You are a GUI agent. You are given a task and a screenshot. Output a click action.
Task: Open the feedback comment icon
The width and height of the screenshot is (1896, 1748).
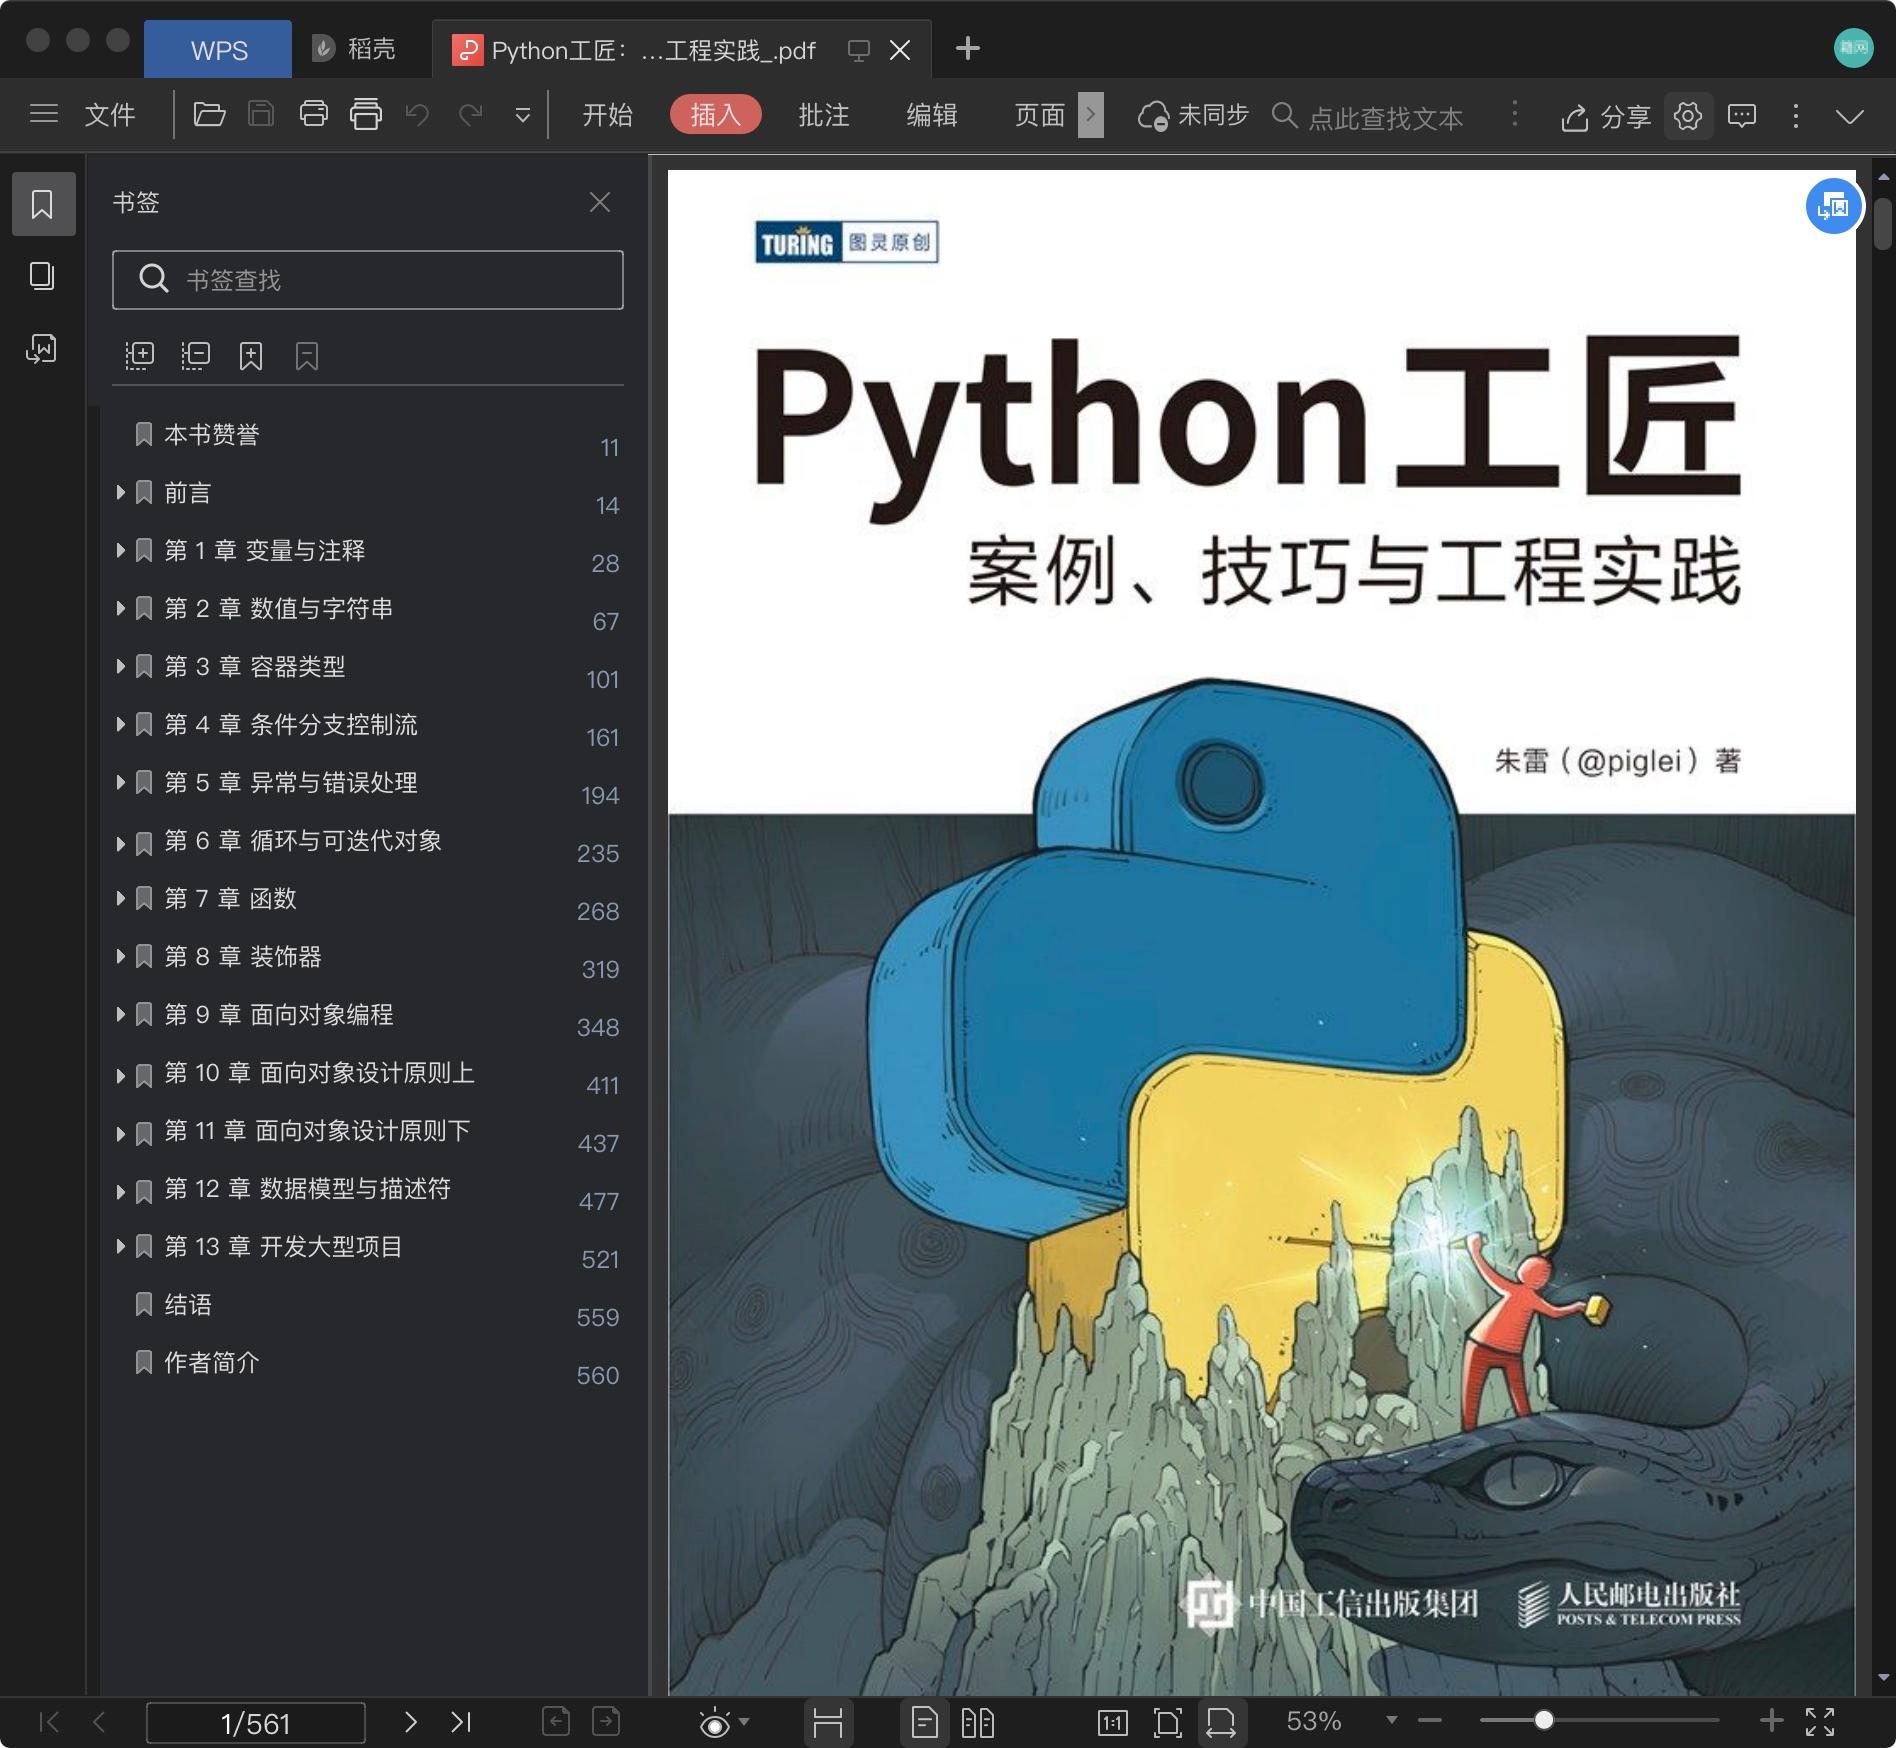click(x=1742, y=116)
